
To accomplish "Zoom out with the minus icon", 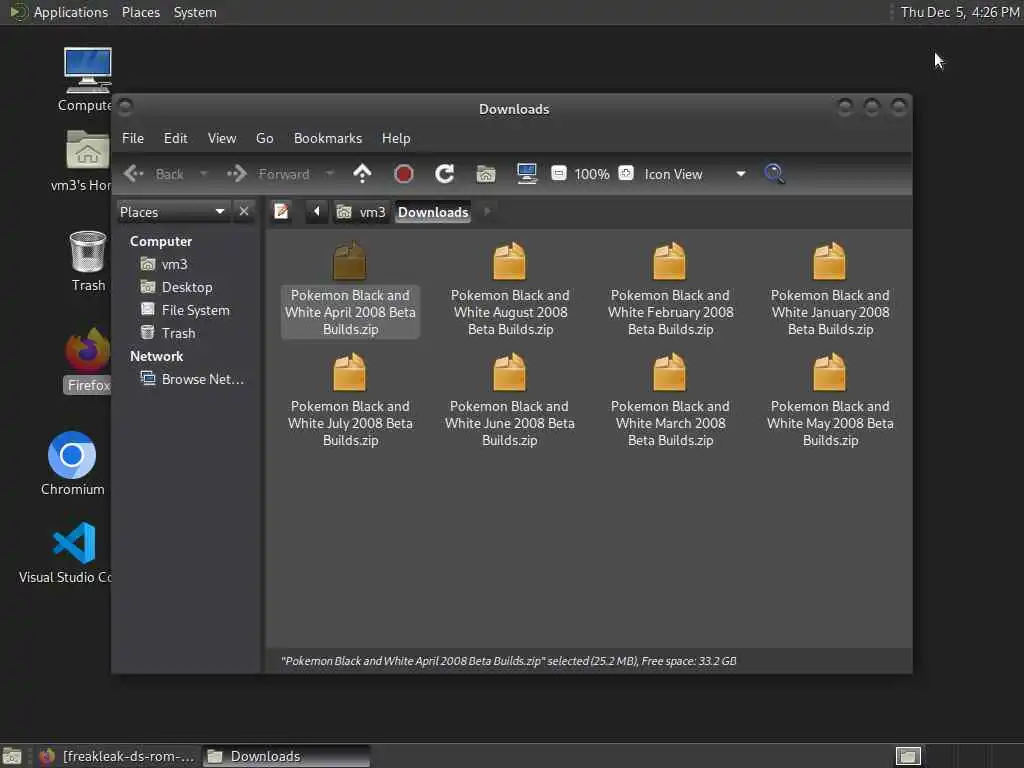I will click(558, 174).
